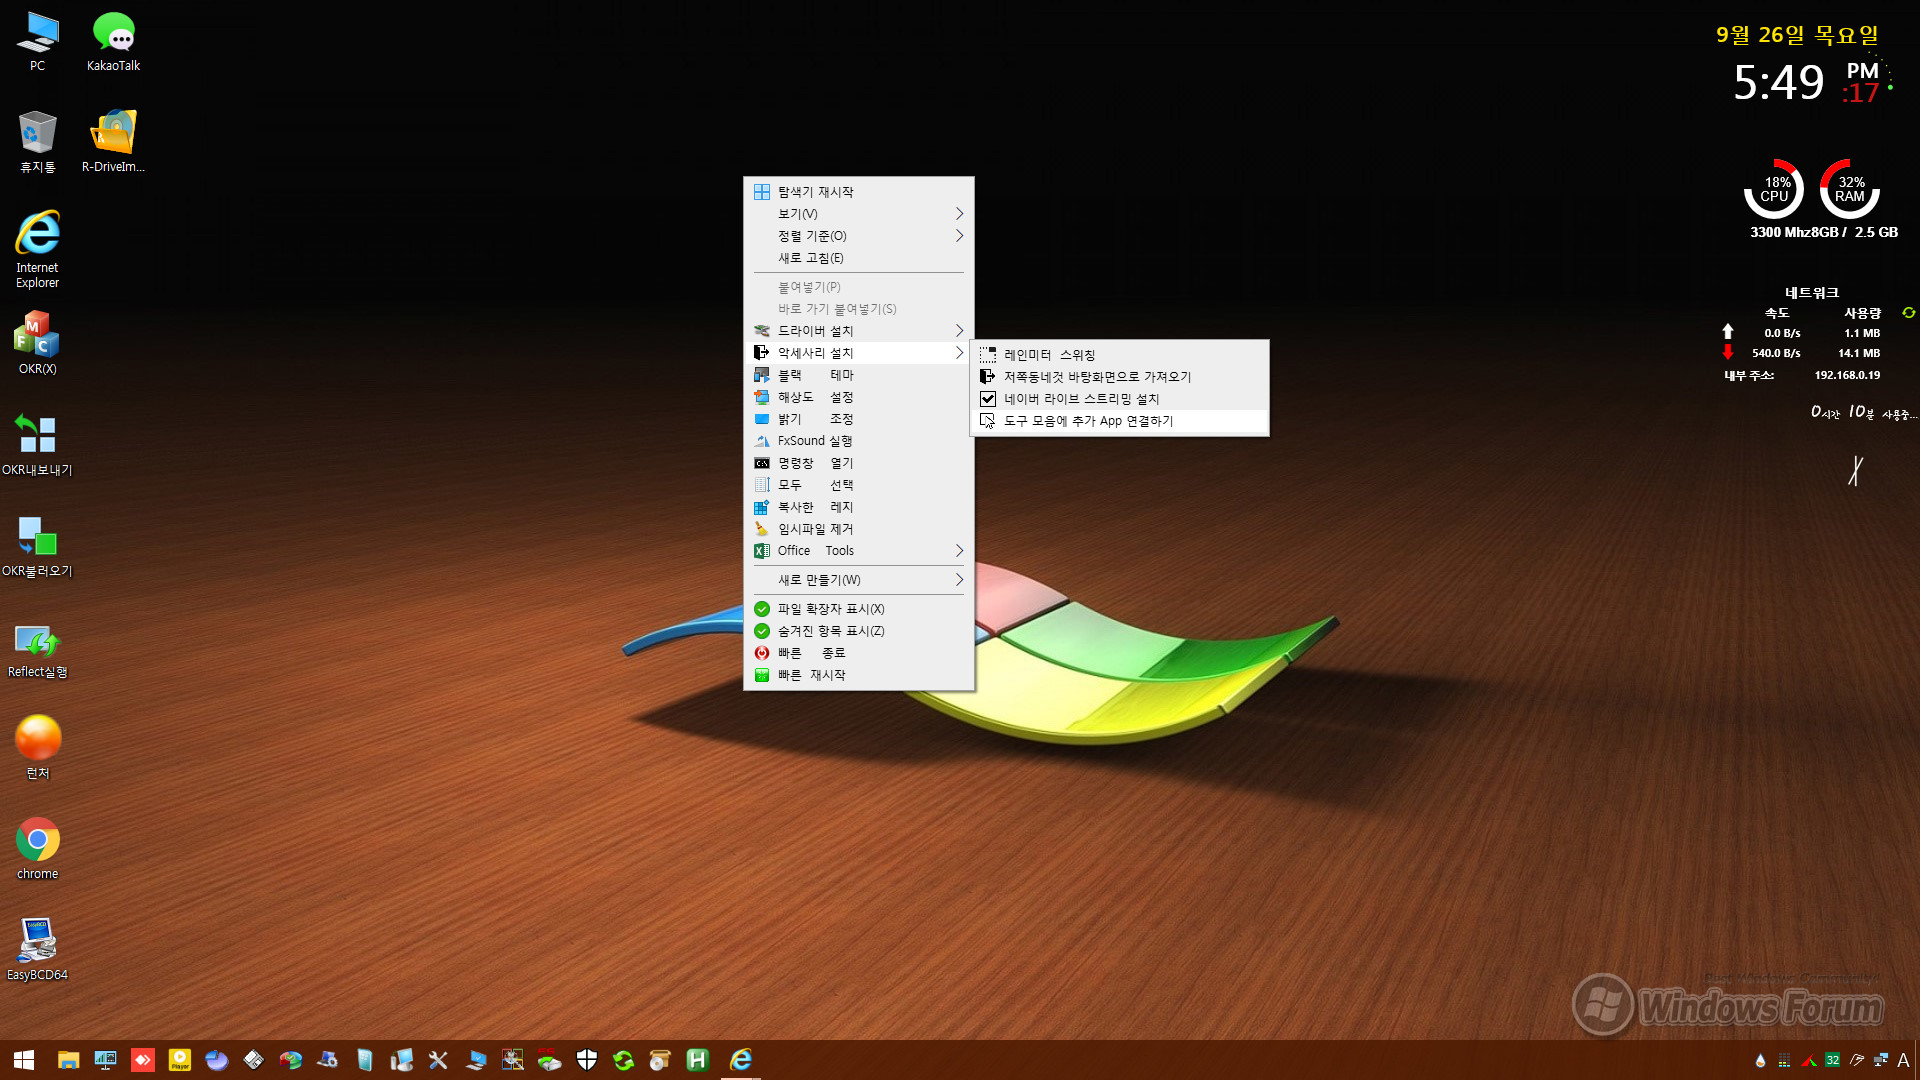Open the black-white shield taskbar icon

(587, 1060)
